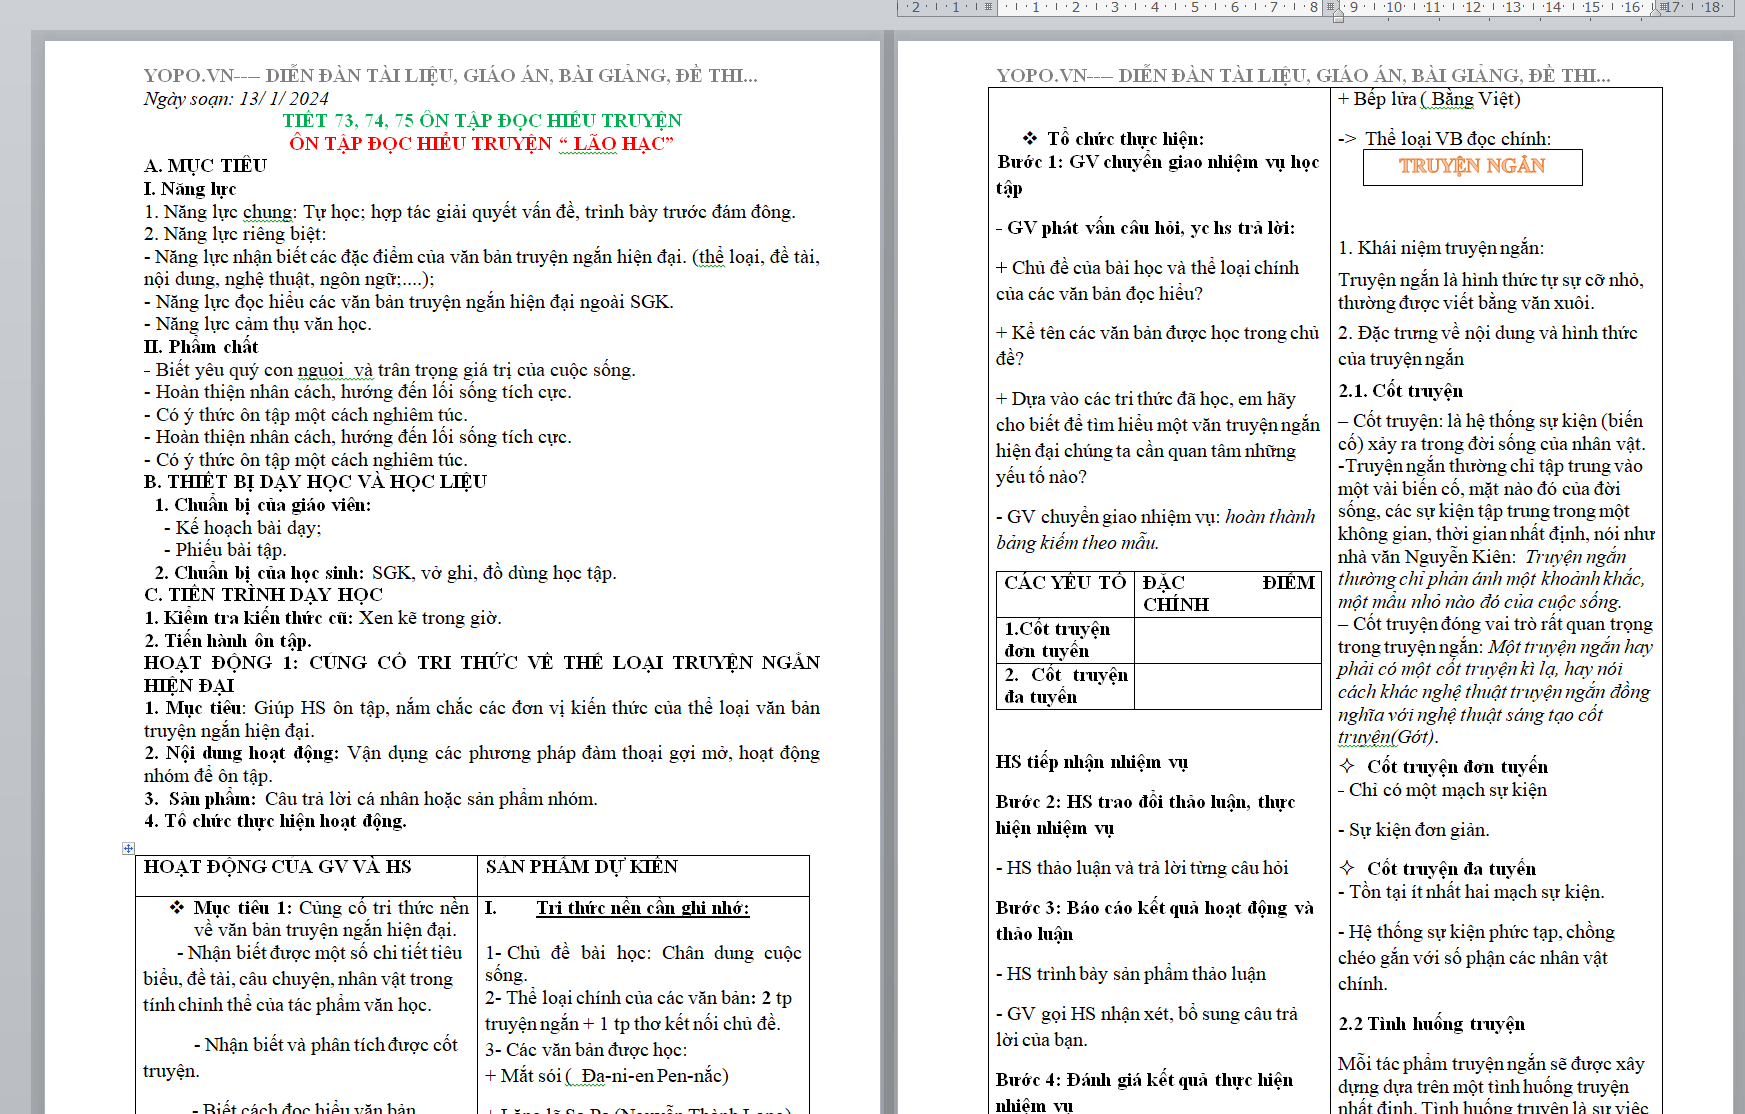The width and height of the screenshot is (1745, 1114).
Task: Click the YOPO.VN header on the left page
Action: pyautogui.click(x=450, y=76)
